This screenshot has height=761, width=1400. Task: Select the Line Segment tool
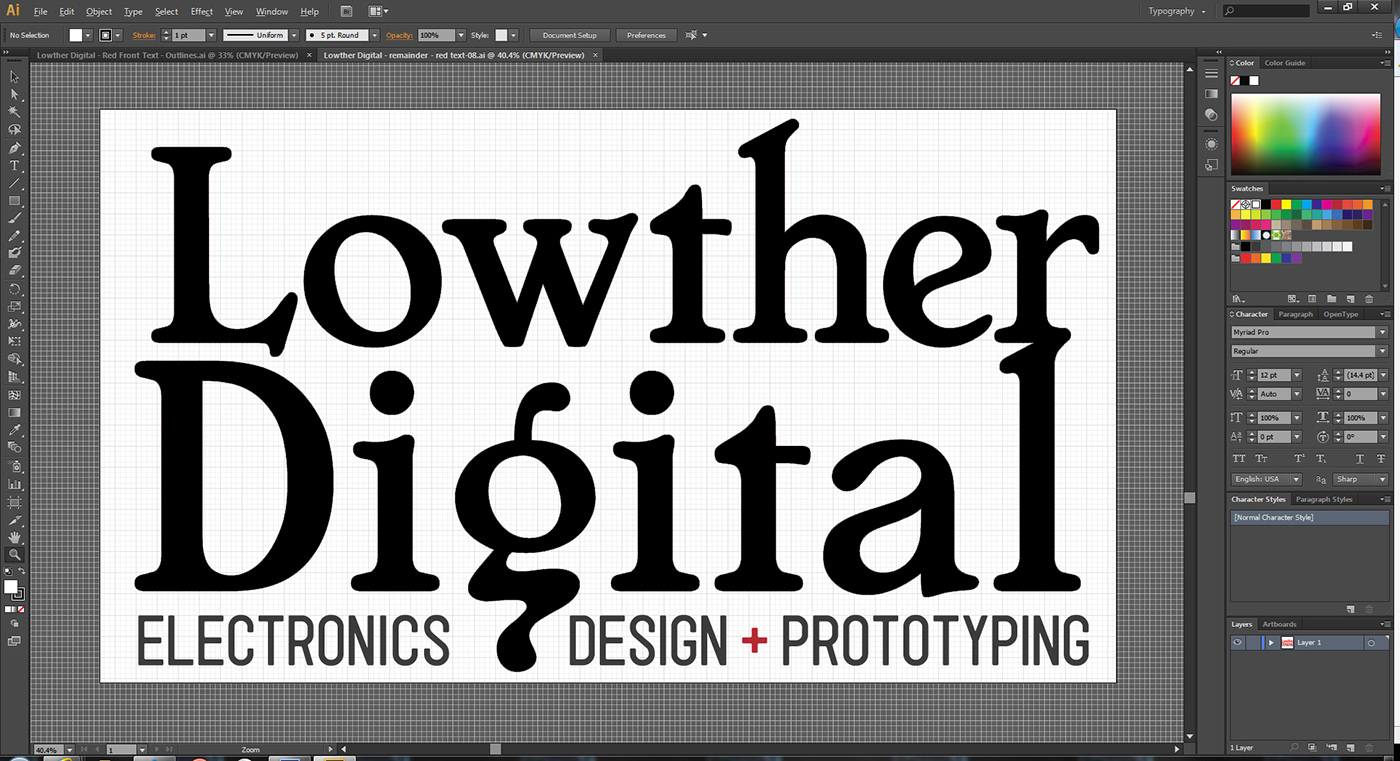coord(14,184)
